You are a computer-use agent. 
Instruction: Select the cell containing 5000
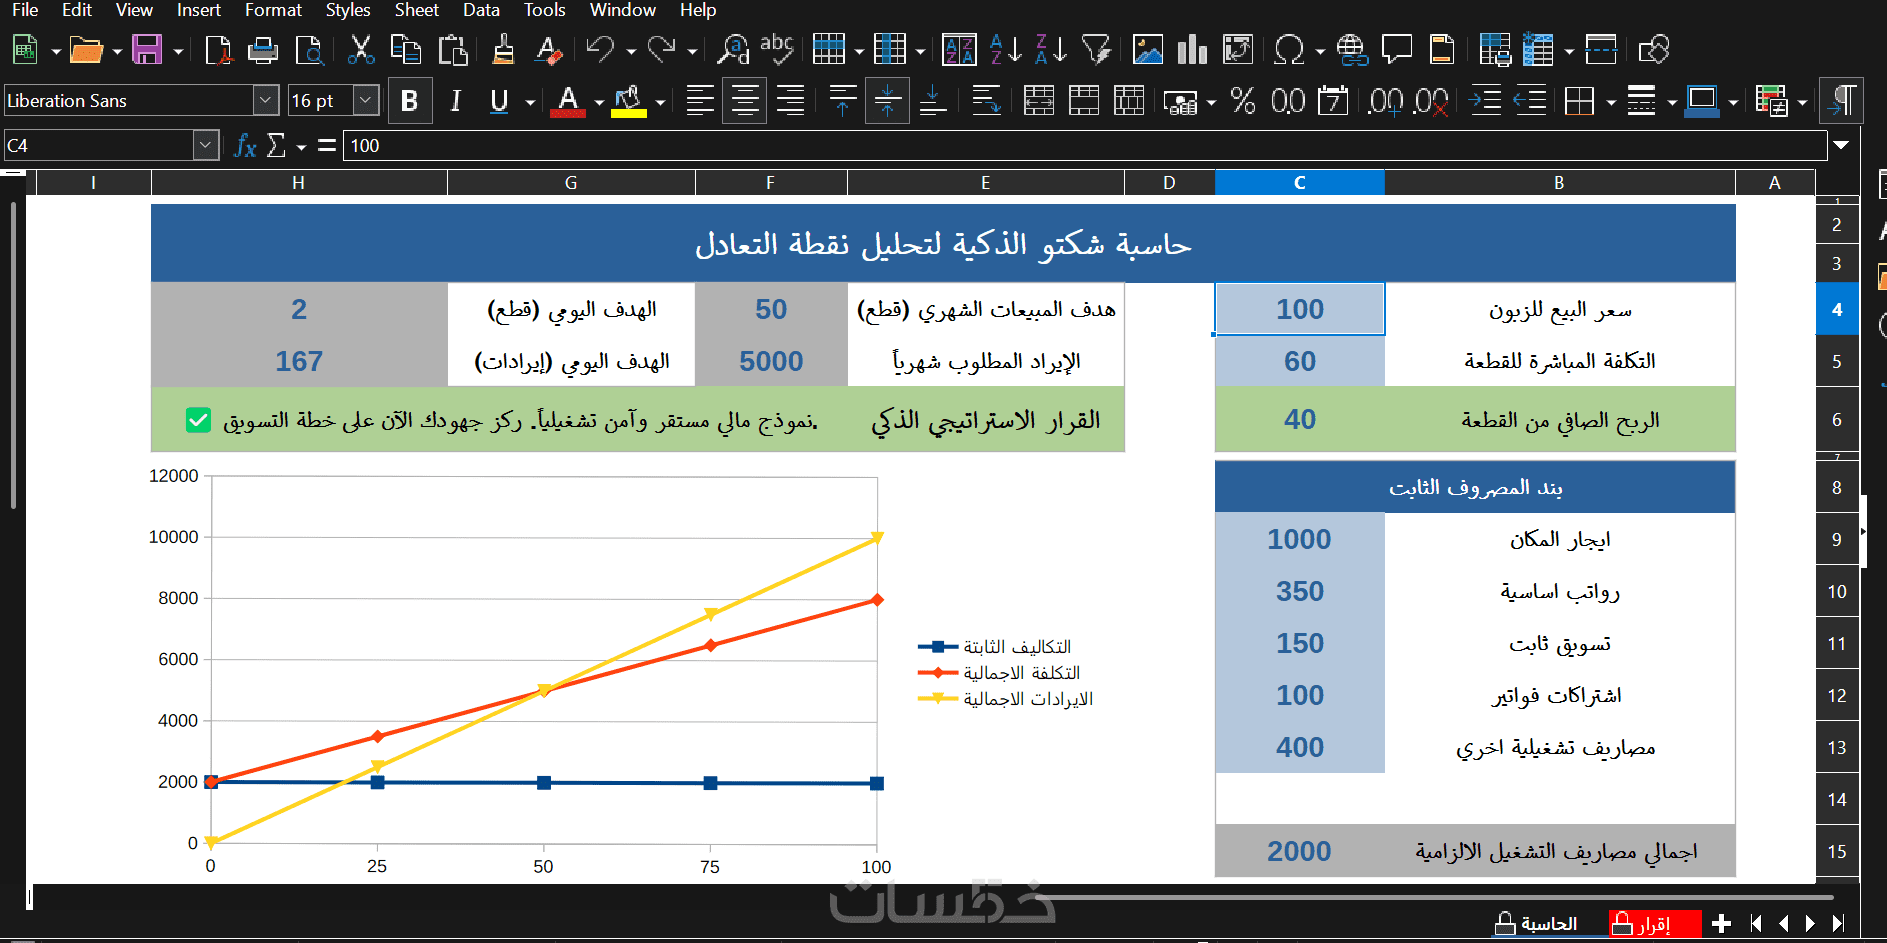(x=771, y=361)
